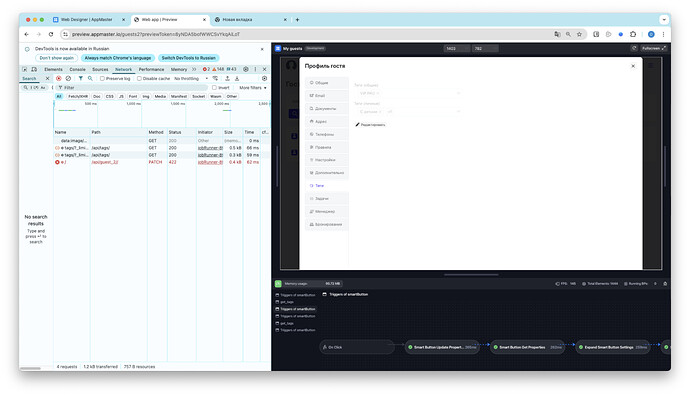
Task: Toggle the network filter funnel icon
Action: [x=81, y=78]
